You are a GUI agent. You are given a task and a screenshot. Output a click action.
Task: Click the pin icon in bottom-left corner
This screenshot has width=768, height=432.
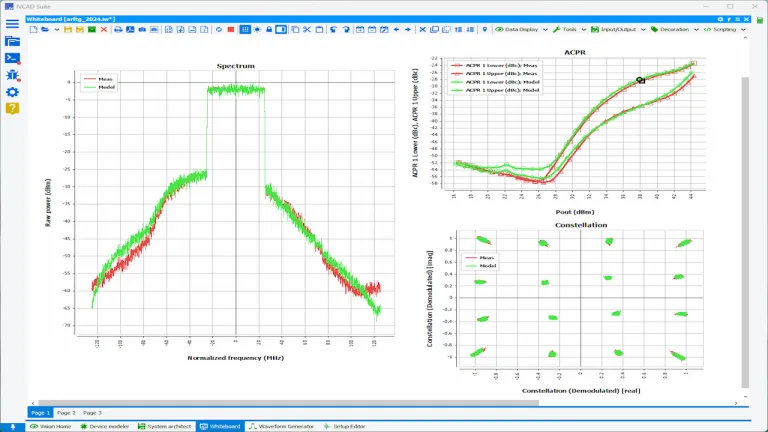click(x=13, y=427)
